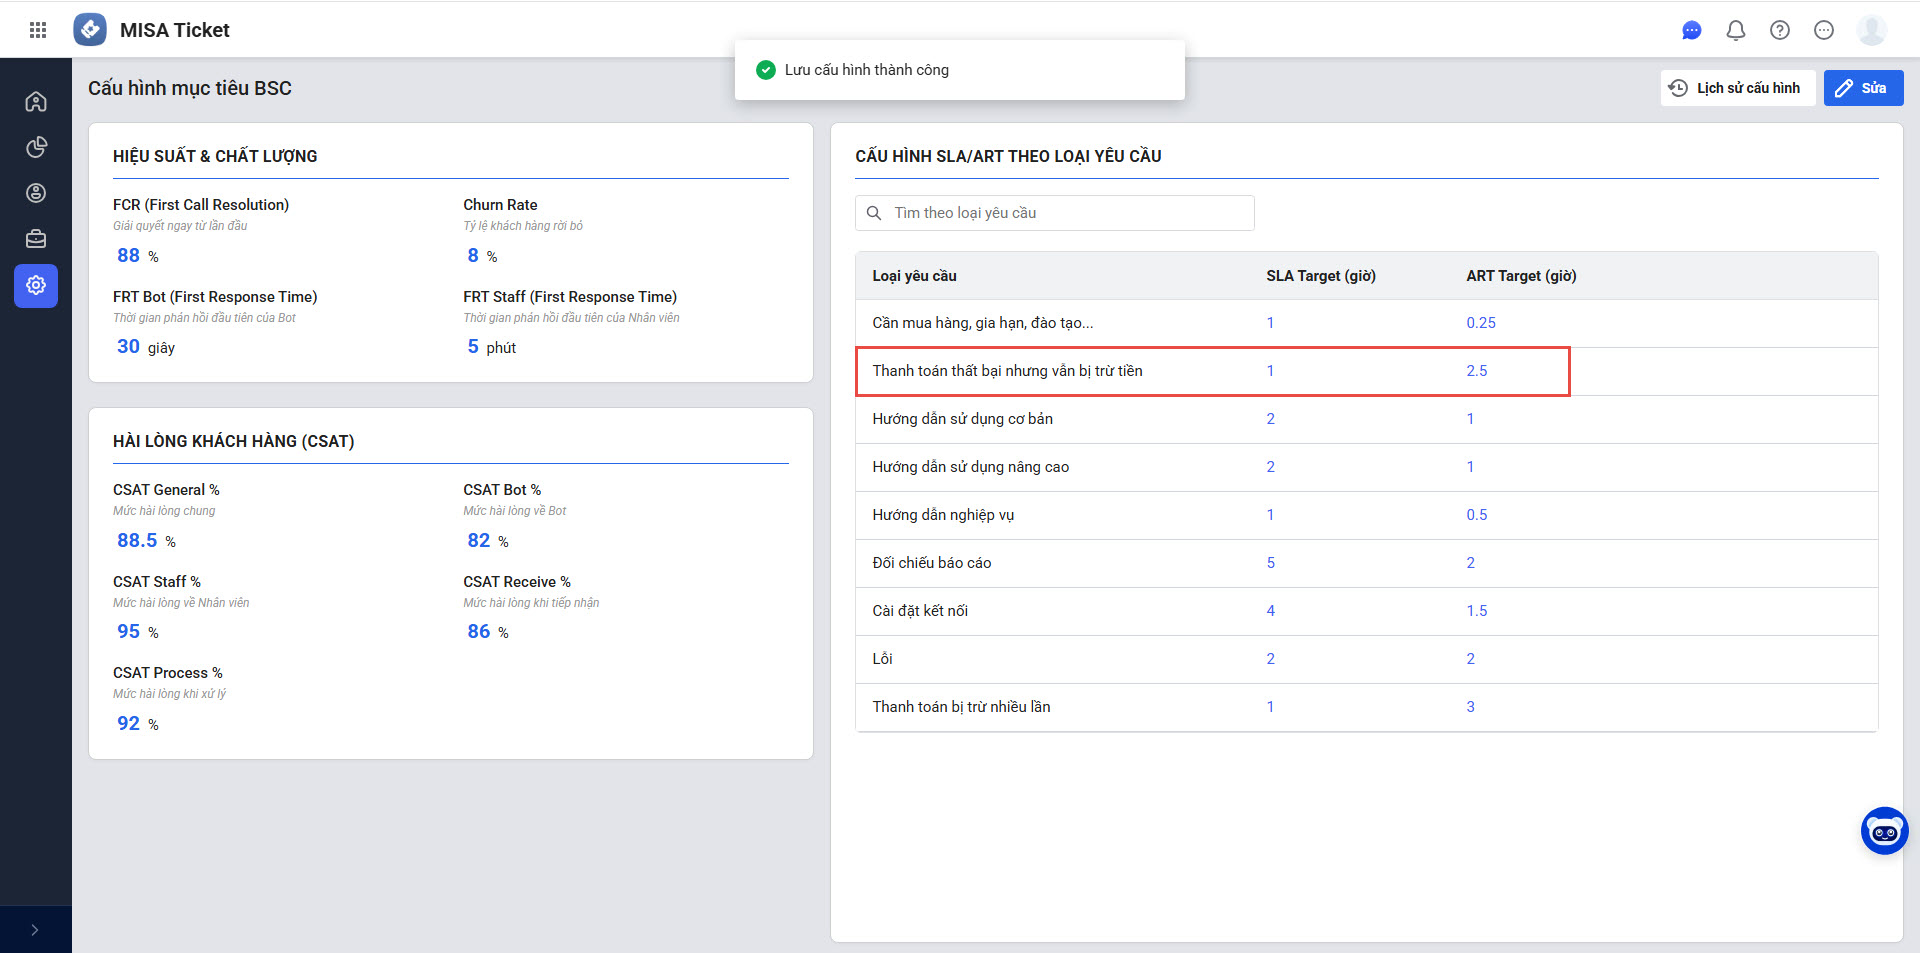Screen dimensions: 1920x953
Task: Expand the sidebar with bottom chevron
Action: pos(35,930)
